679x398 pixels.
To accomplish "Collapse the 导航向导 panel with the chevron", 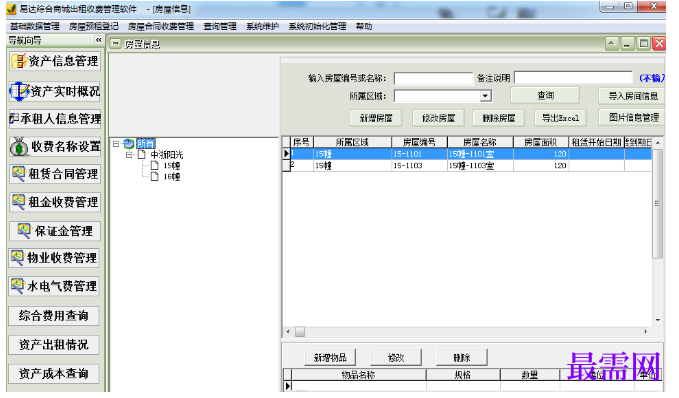I will pyautogui.click(x=99, y=40).
